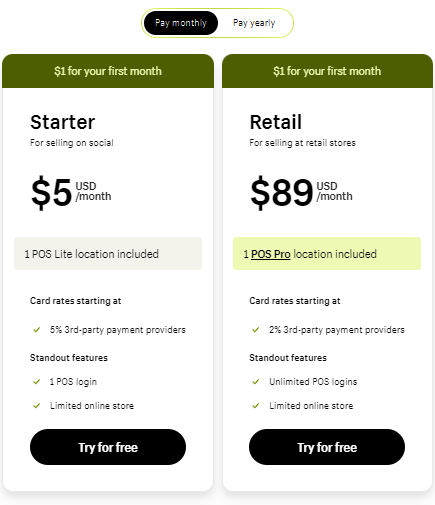Click checkmark next to 1 POS login
The height and width of the screenshot is (505, 435).
[x=37, y=382]
